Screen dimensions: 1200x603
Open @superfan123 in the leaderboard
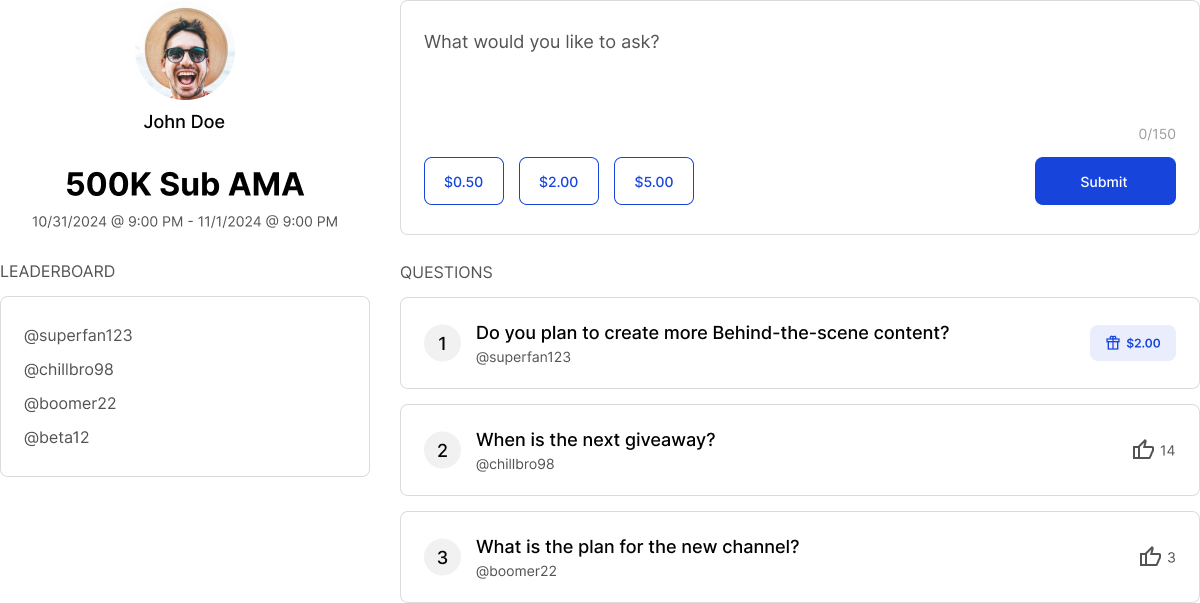point(78,335)
